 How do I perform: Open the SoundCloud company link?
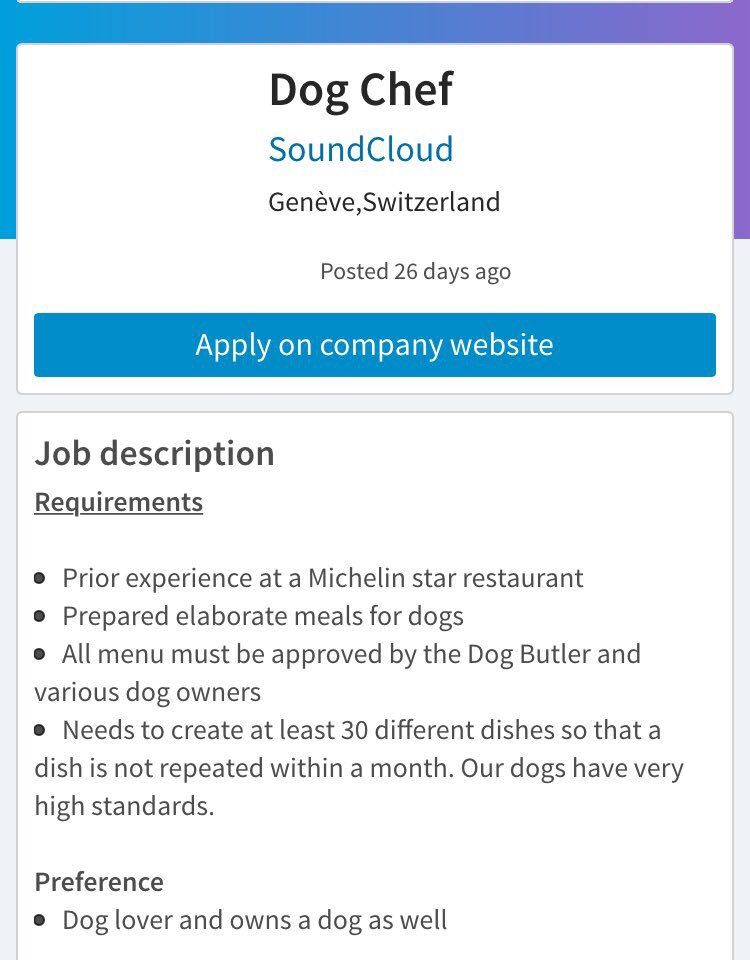pyautogui.click(x=361, y=149)
